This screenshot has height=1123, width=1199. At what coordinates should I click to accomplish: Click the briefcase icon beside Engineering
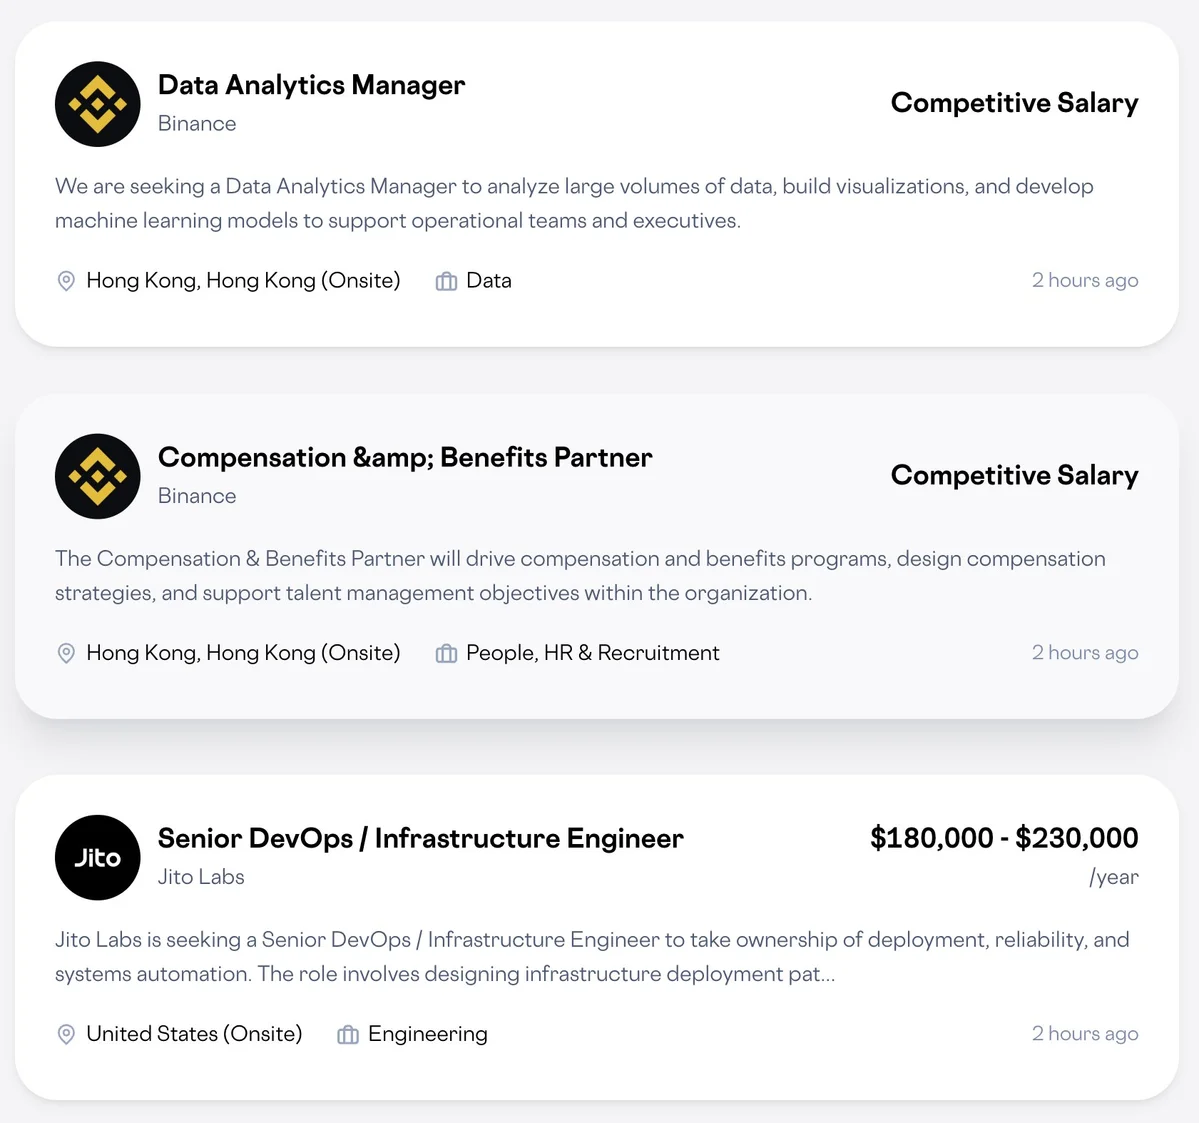(348, 1034)
